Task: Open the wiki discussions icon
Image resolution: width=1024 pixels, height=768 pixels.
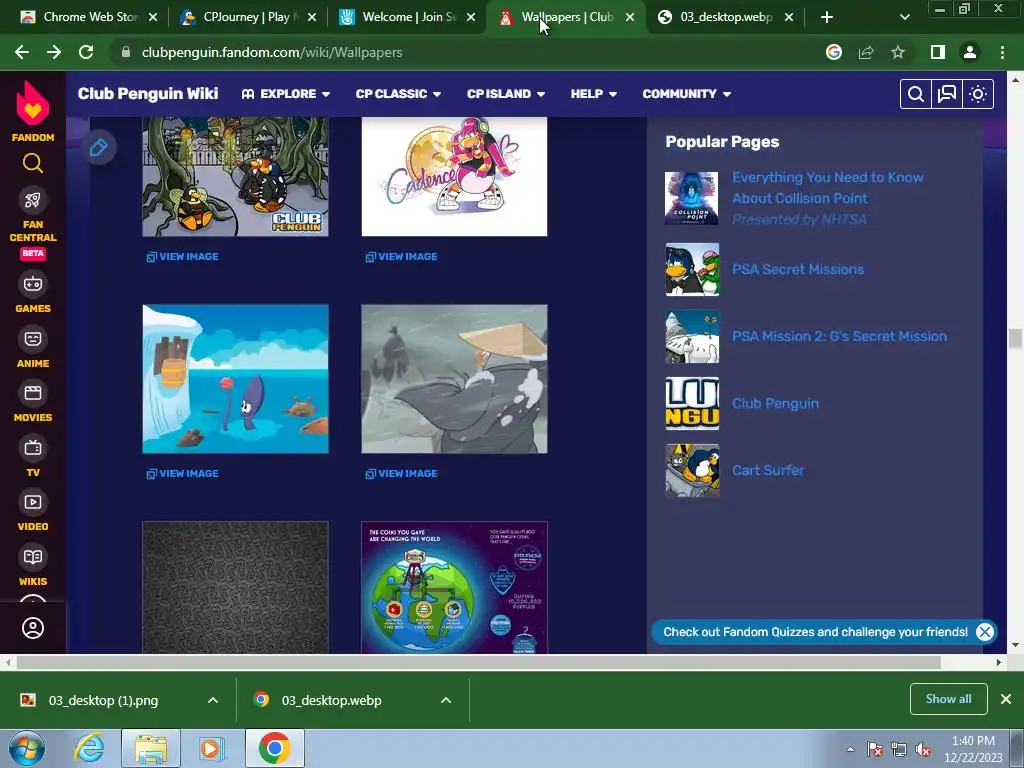Action: [947, 94]
